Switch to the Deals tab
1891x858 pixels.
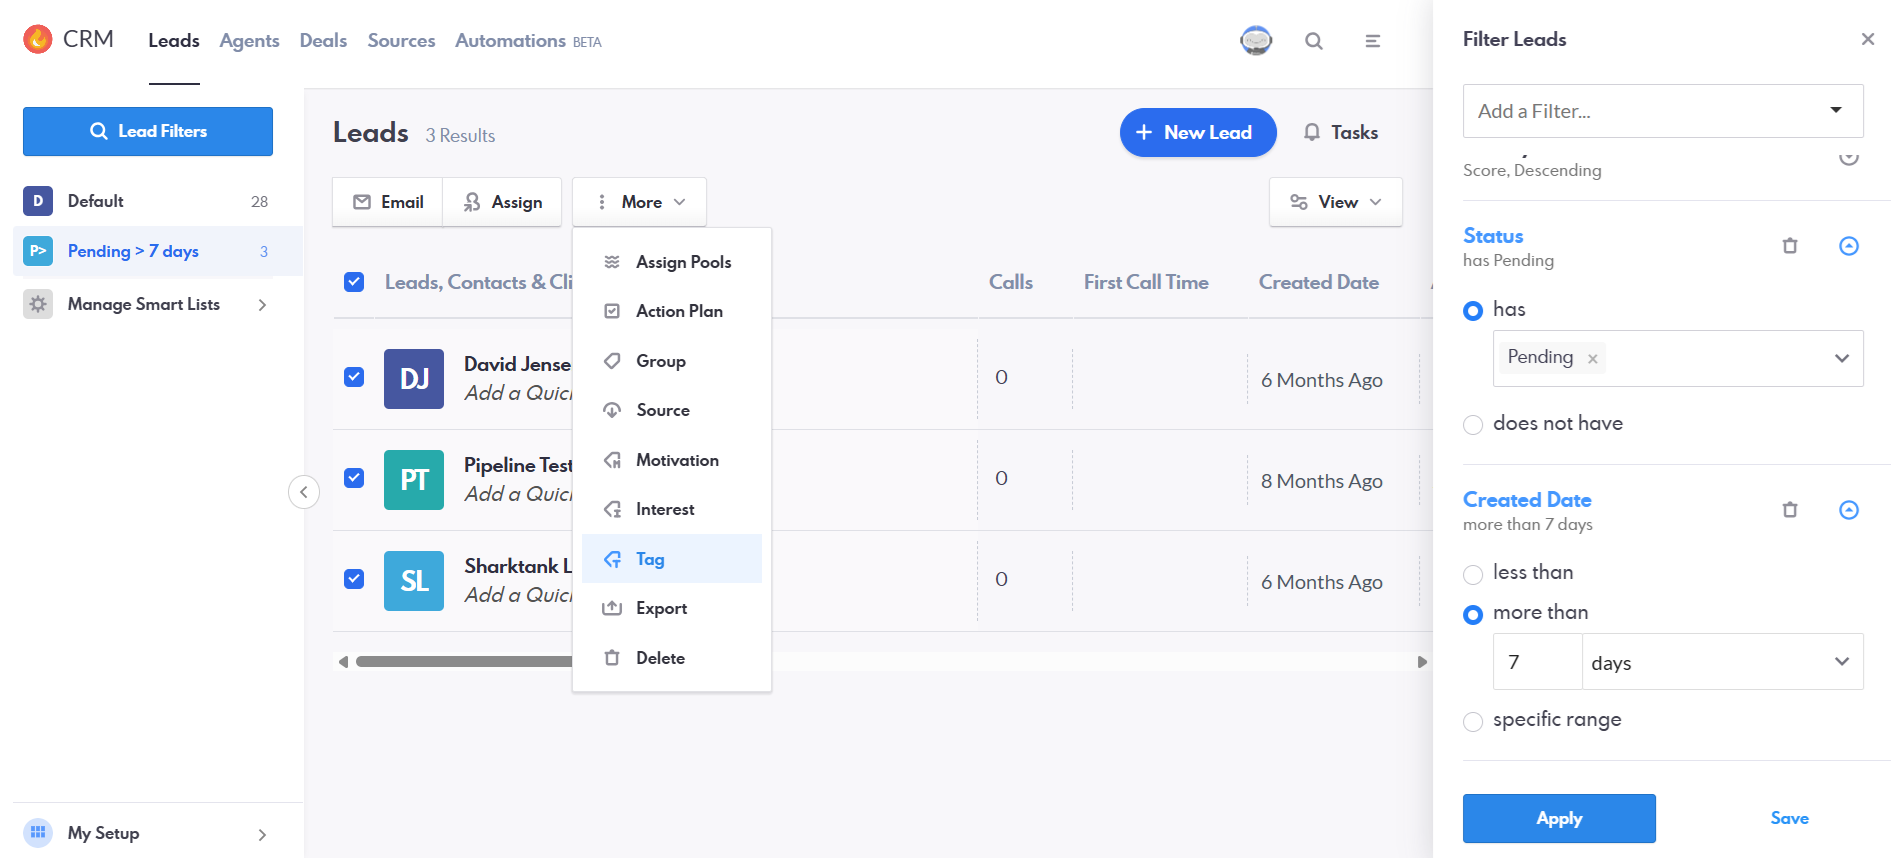tap(323, 41)
